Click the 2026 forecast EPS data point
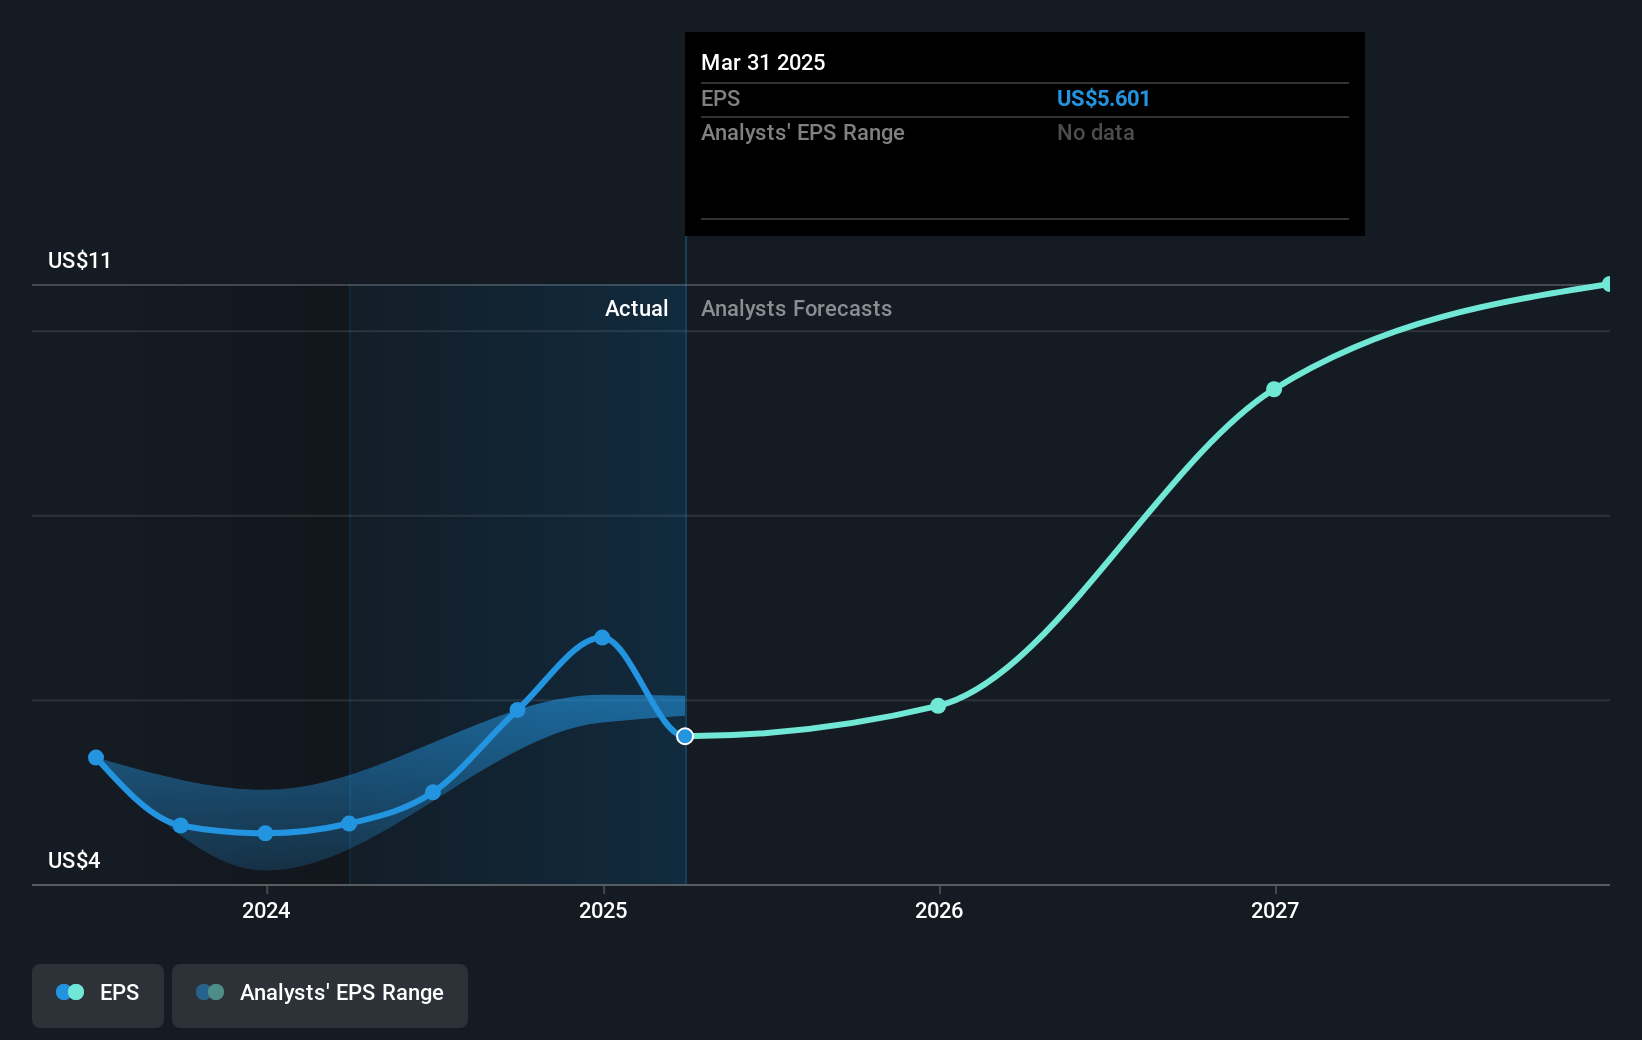 (x=938, y=706)
